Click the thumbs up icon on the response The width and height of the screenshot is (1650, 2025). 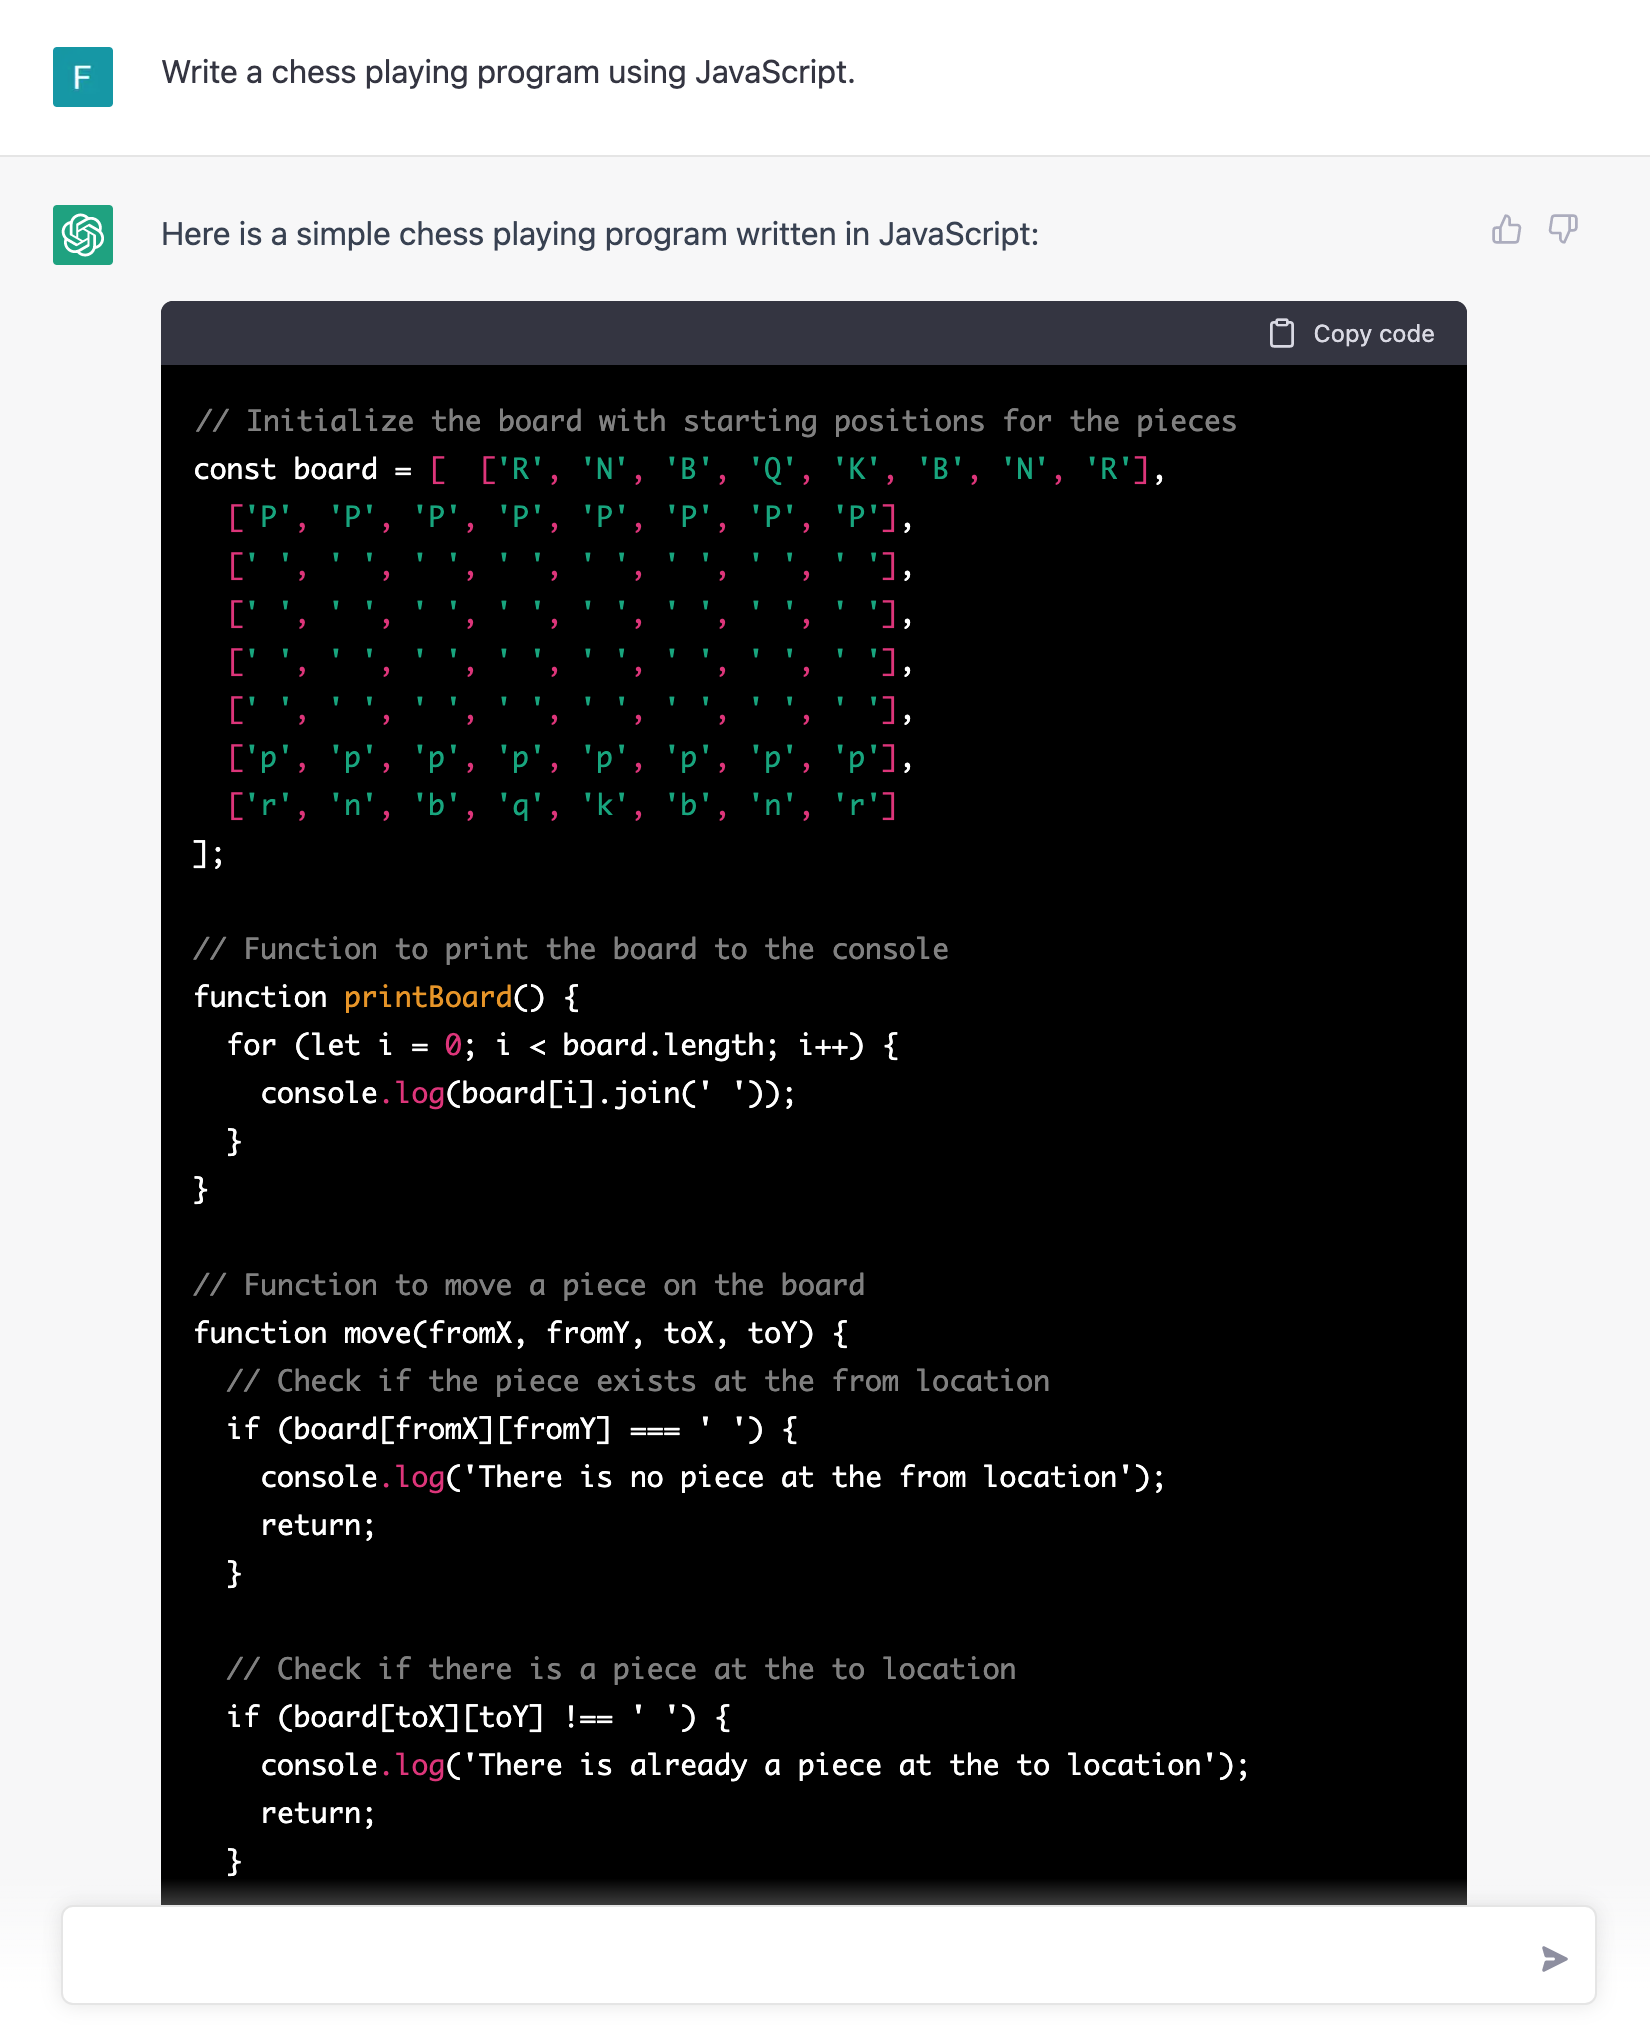coord(1506,230)
